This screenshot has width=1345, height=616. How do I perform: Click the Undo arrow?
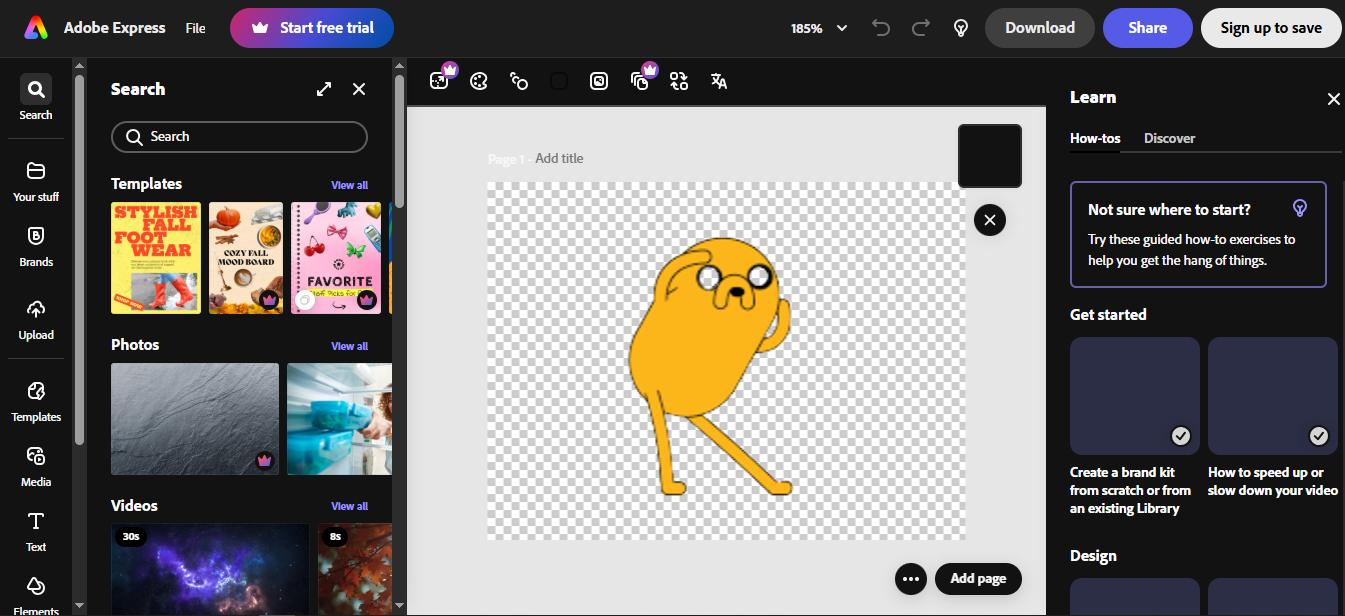(881, 28)
